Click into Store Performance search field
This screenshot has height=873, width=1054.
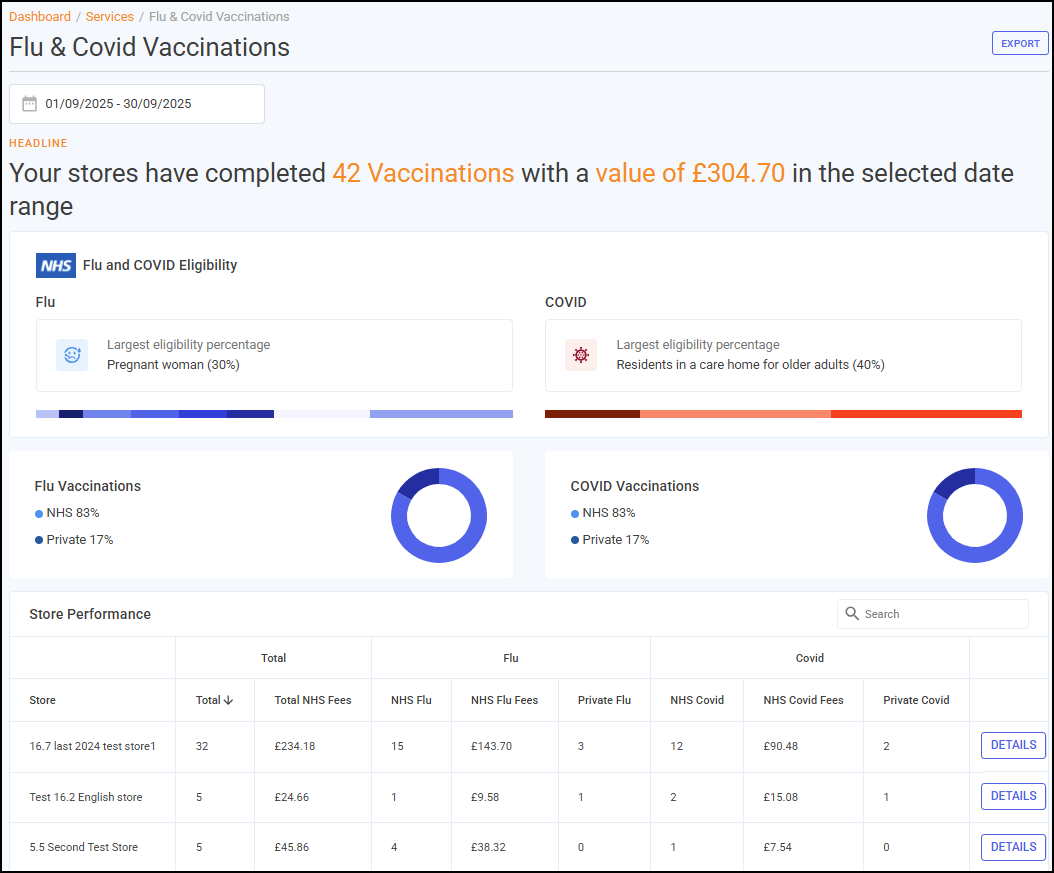point(940,614)
